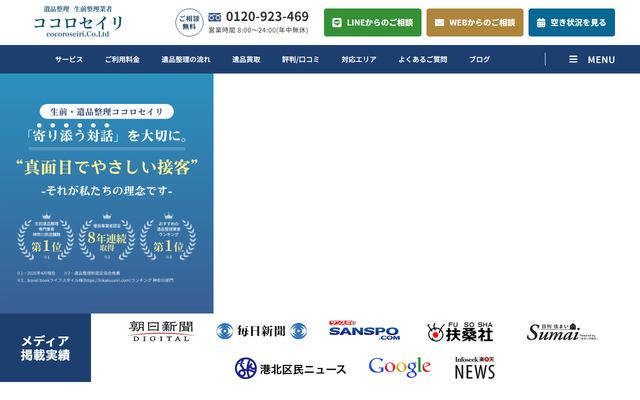Screen dimensions: 640x400
Task: Click the SANSPO.COM logo
Action: [364, 330]
